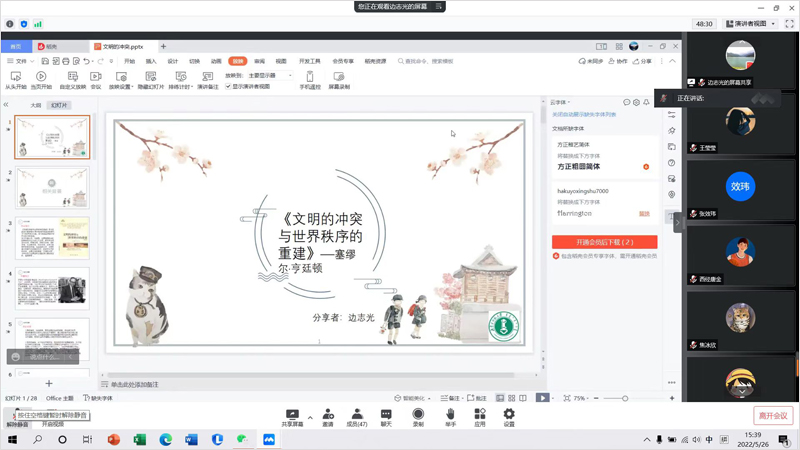
Task: Click 开通会员后下载 (2) button
Action: 604,242
